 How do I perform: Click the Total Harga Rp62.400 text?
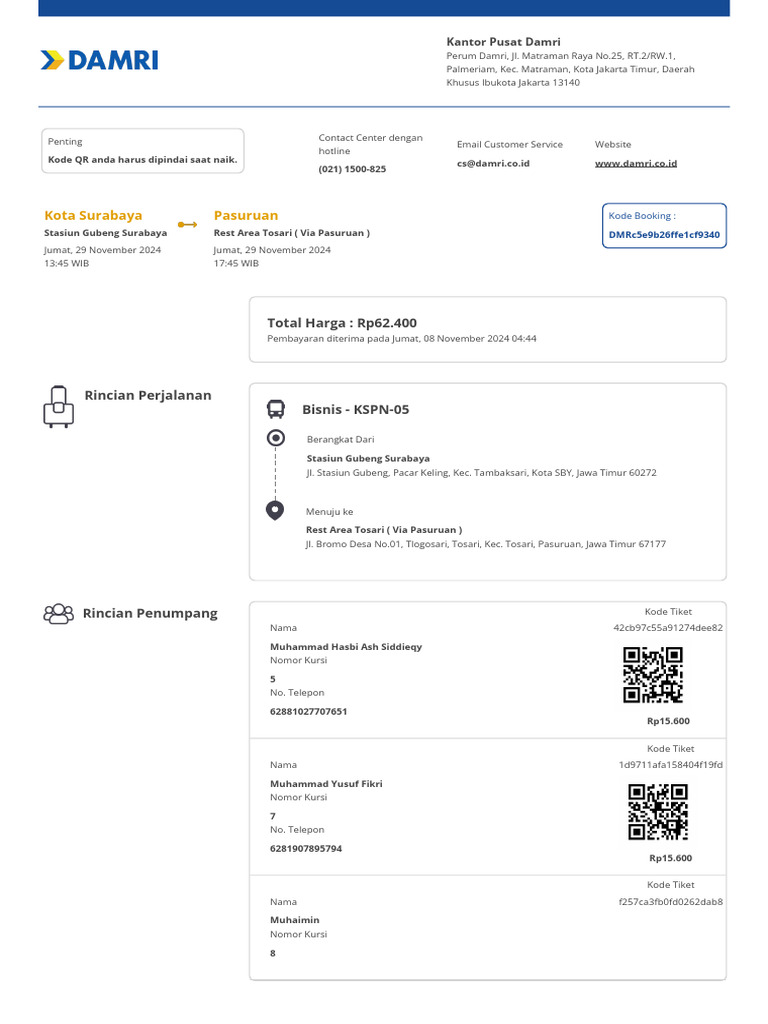(x=342, y=323)
